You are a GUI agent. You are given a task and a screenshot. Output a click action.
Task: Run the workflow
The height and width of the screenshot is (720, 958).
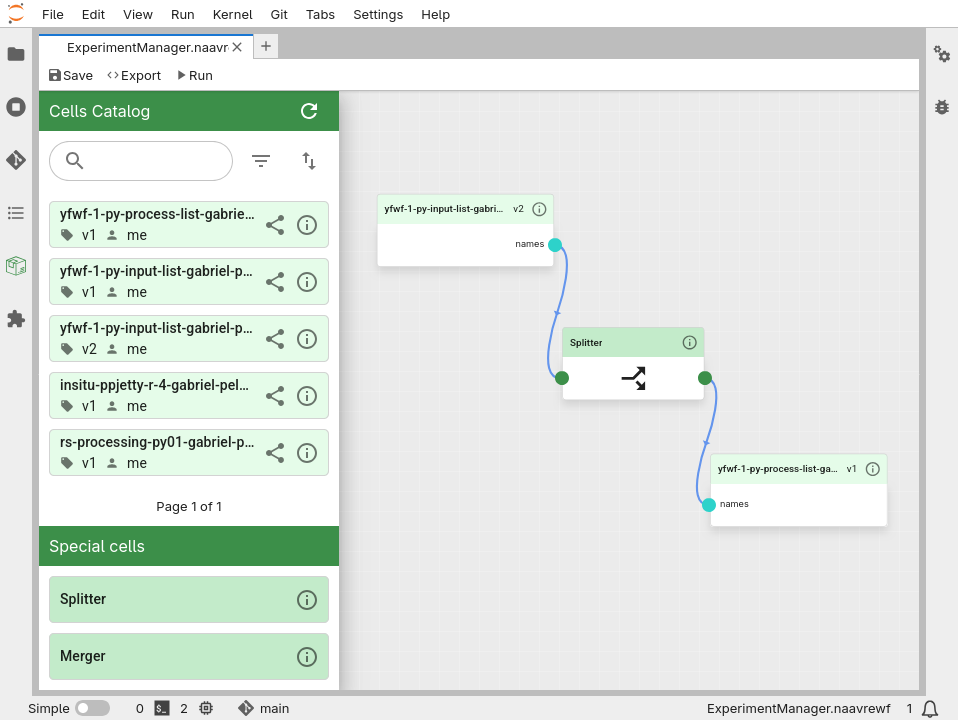coord(194,75)
